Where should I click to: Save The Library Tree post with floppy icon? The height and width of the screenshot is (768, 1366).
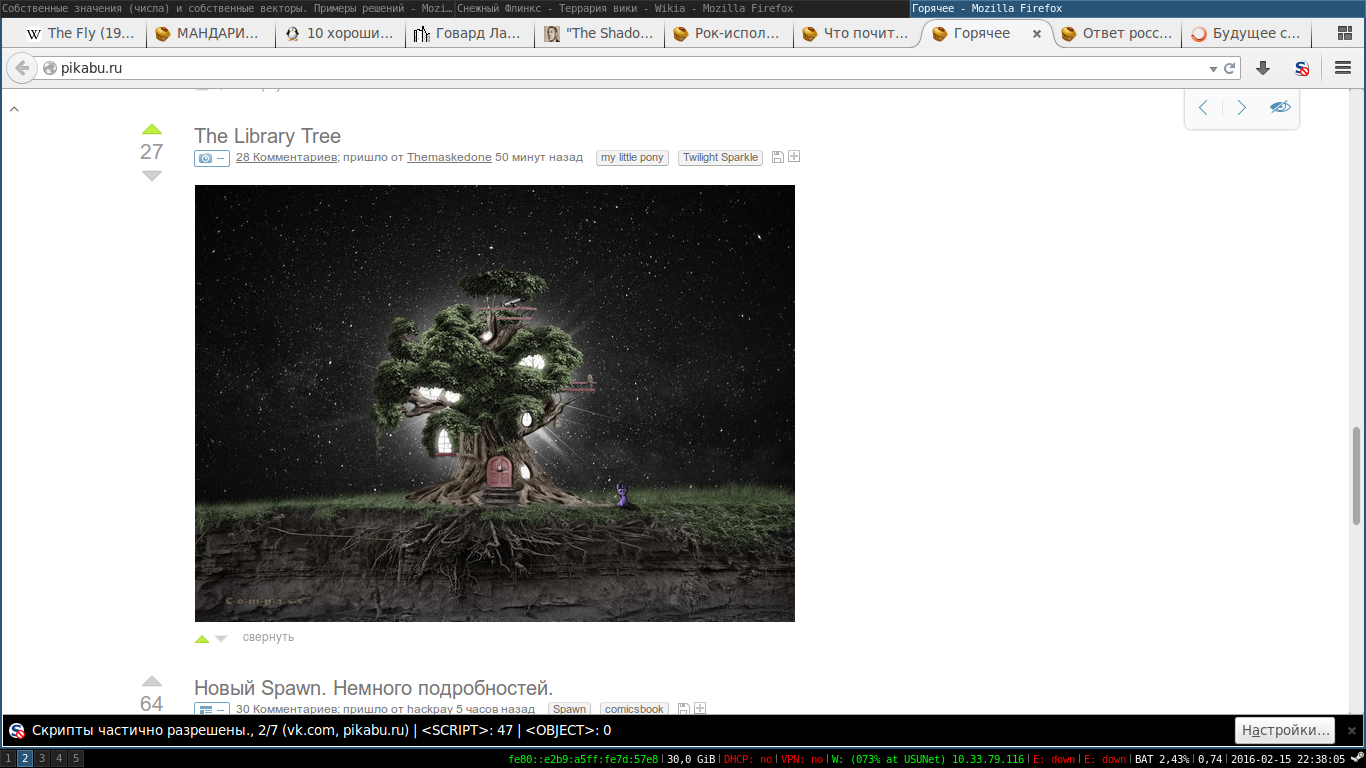coord(778,158)
